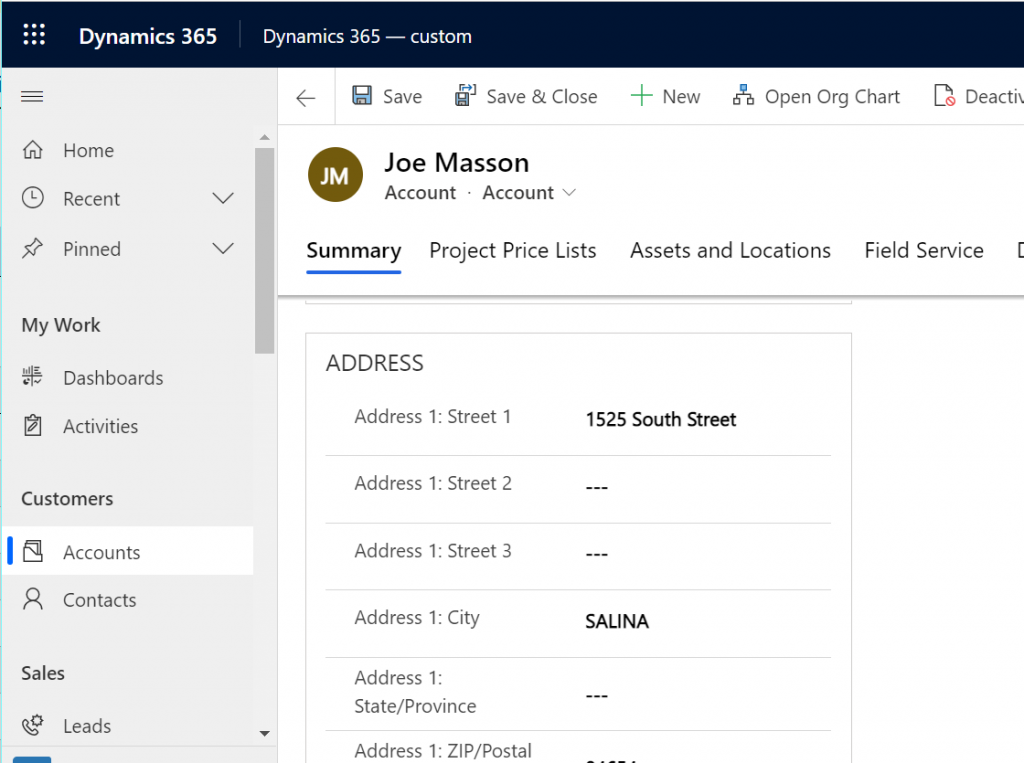The width and height of the screenshot is (1024, 763).
Task: Click the Customers group heading
Action: (x=67, y=498)
